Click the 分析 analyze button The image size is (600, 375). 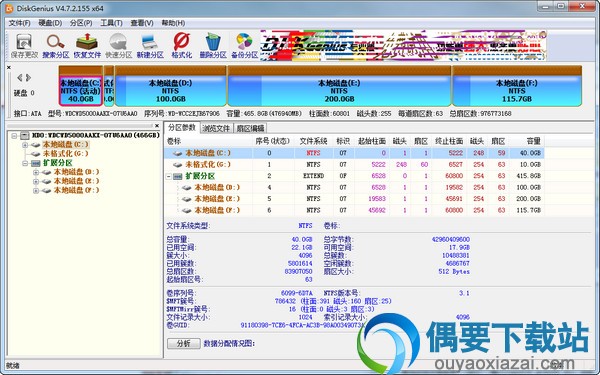(184, 343)
